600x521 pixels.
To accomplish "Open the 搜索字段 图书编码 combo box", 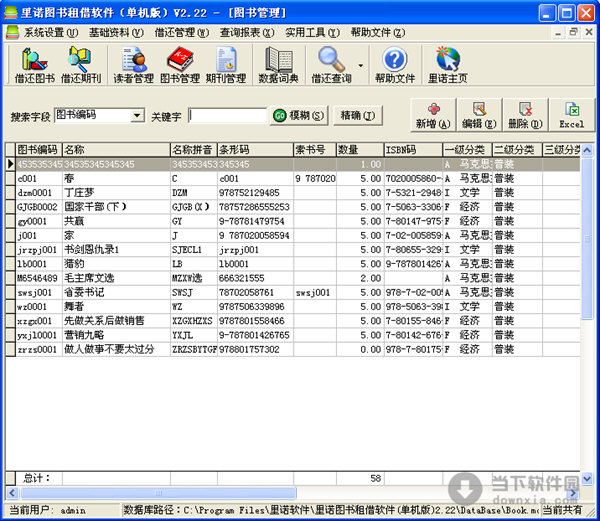I will click(x=99, y=115).
